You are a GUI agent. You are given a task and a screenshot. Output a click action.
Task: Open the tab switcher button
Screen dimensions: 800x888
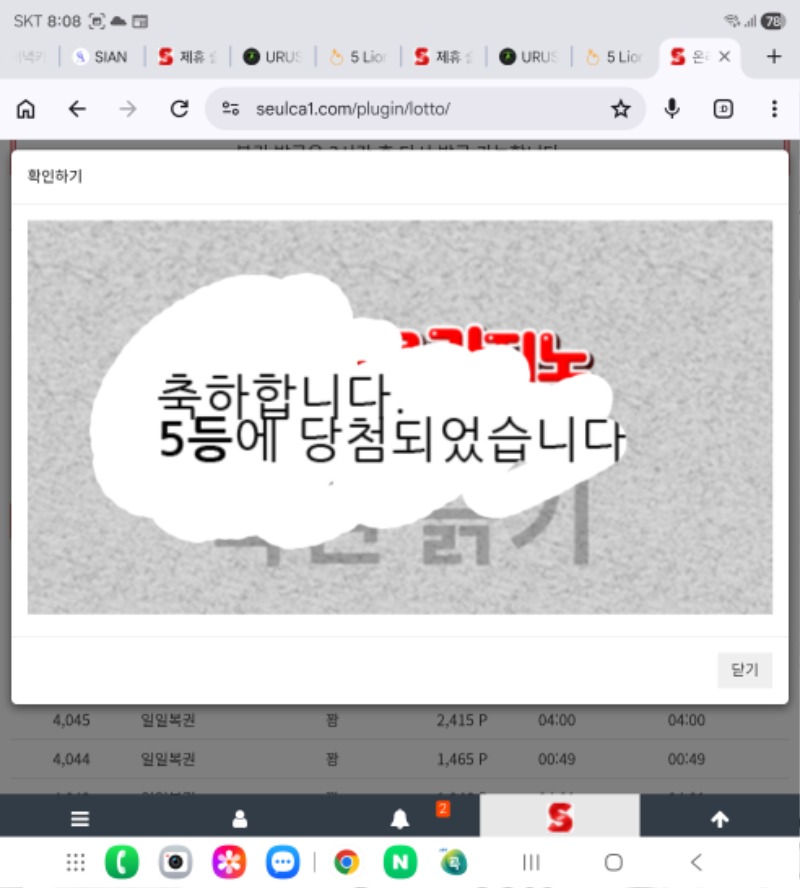pos(723,109)
